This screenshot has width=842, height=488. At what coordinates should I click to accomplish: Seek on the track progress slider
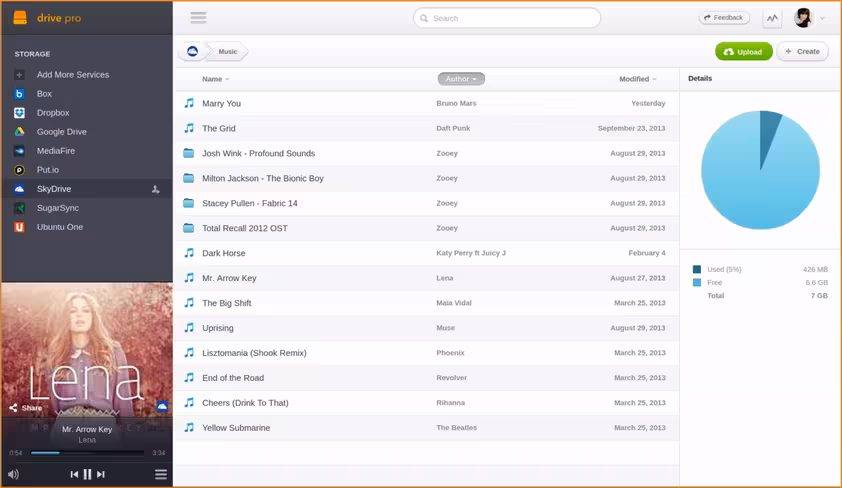pyautogui.click(x=87, y=453)
